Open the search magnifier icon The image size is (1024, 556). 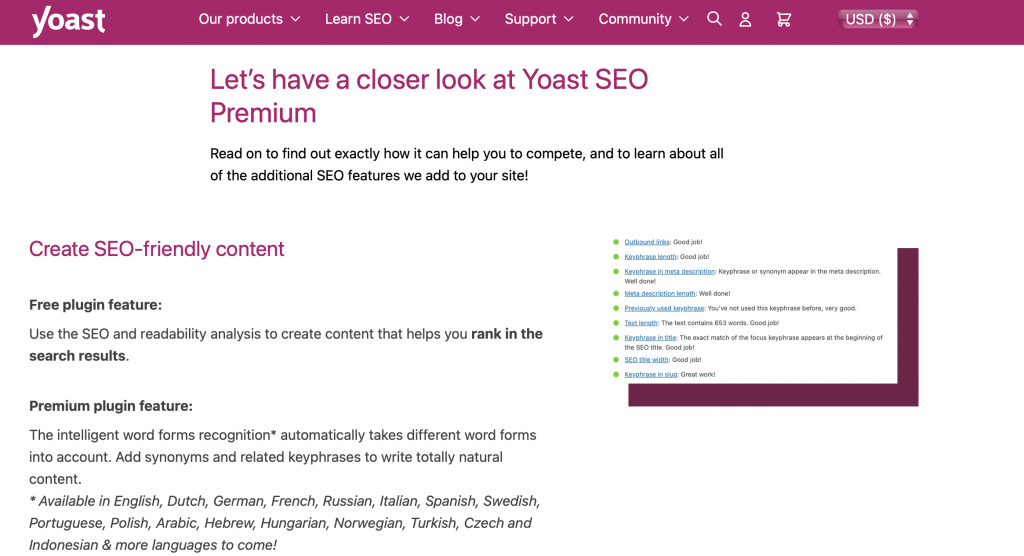[x=714, y=19]
